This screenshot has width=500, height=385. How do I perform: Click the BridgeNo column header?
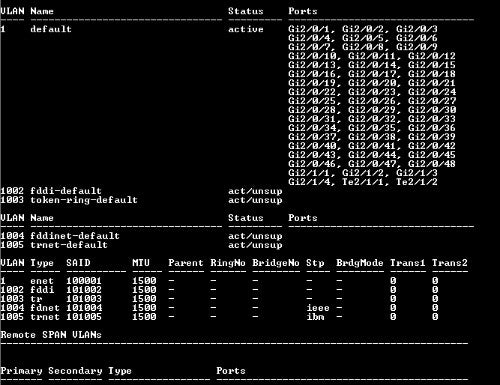pyautogui.click(x=276, y=263)
